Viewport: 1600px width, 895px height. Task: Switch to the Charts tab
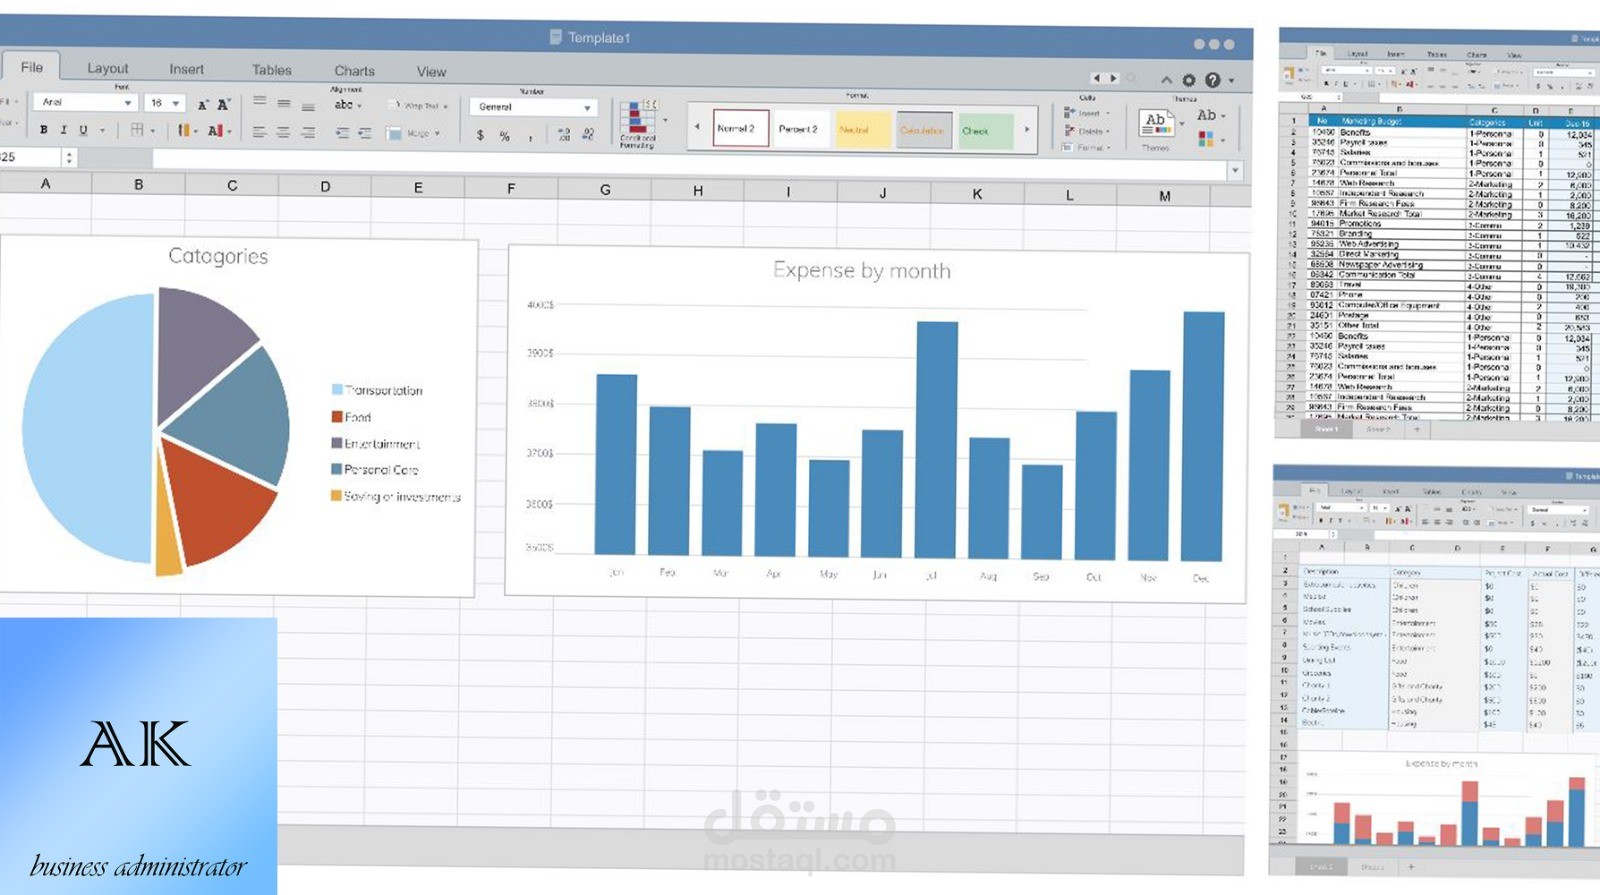tap(354, 71)
